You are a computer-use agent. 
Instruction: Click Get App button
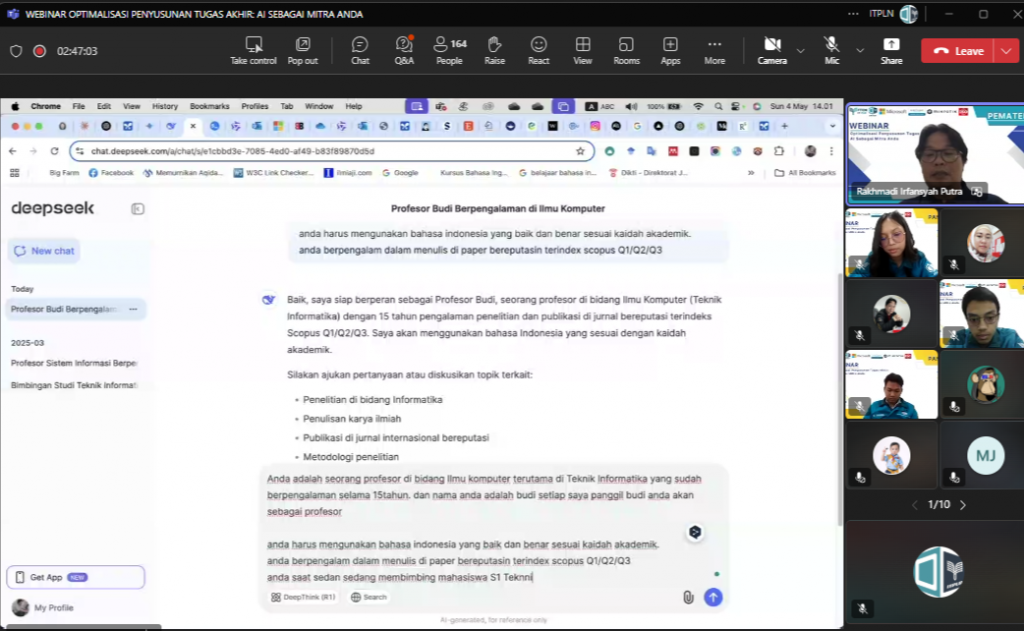[x=76, y=577]
